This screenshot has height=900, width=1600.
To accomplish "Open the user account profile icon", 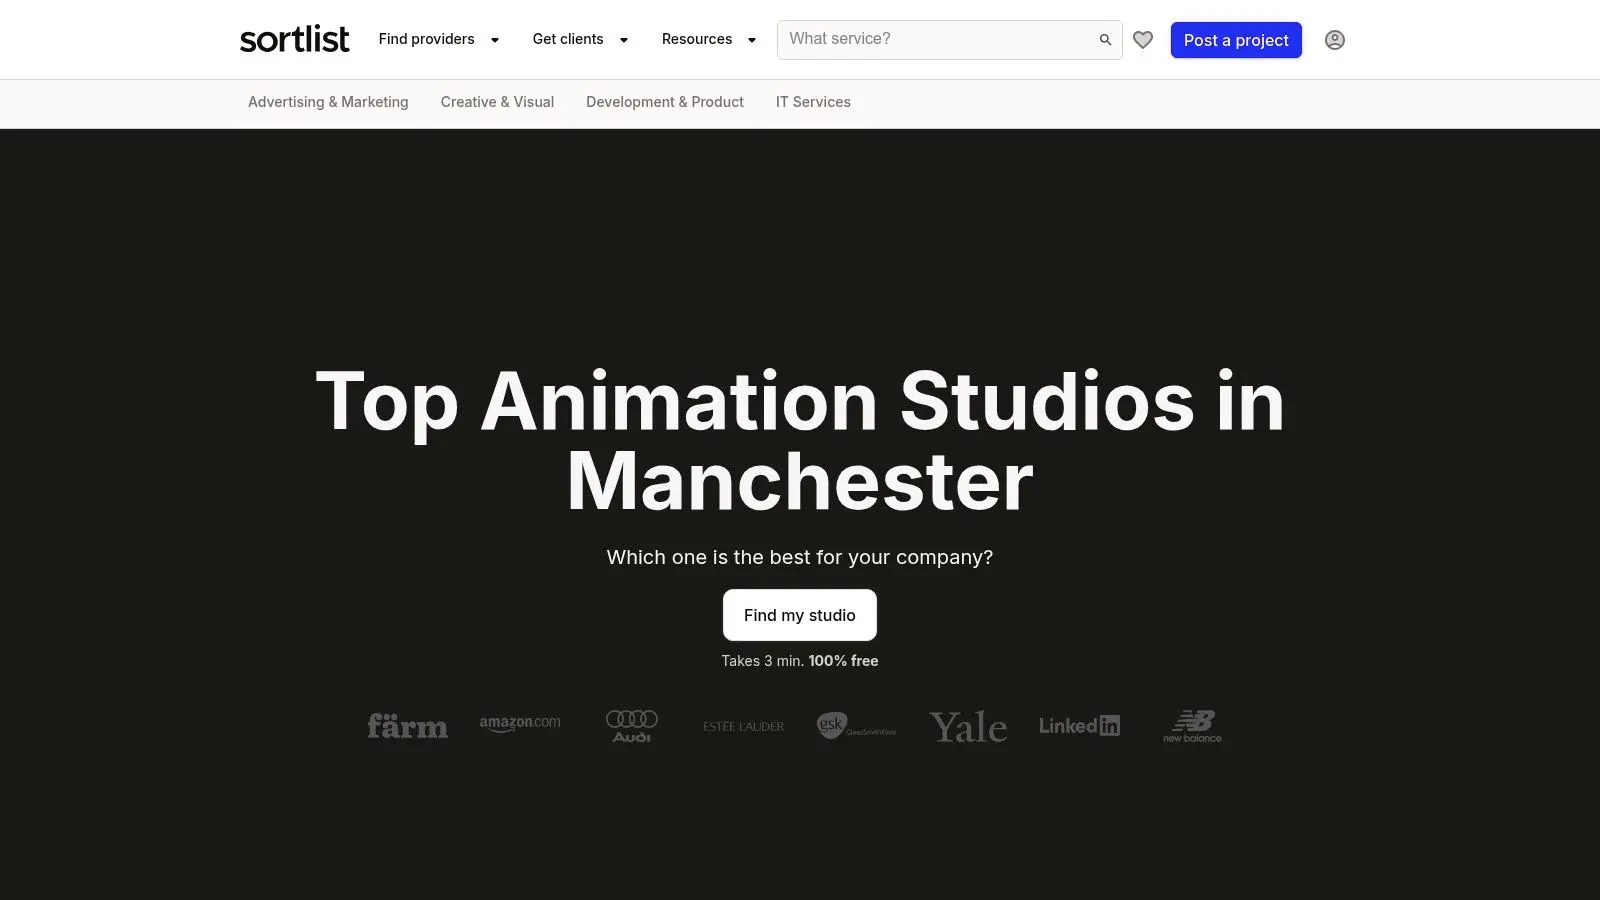I will (1334, 40).
